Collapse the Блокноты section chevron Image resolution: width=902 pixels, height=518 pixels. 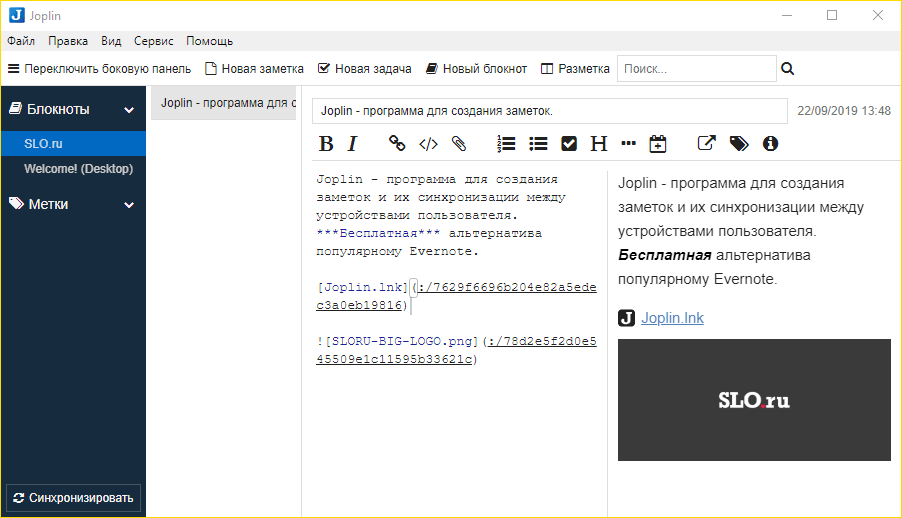(129, 110)
